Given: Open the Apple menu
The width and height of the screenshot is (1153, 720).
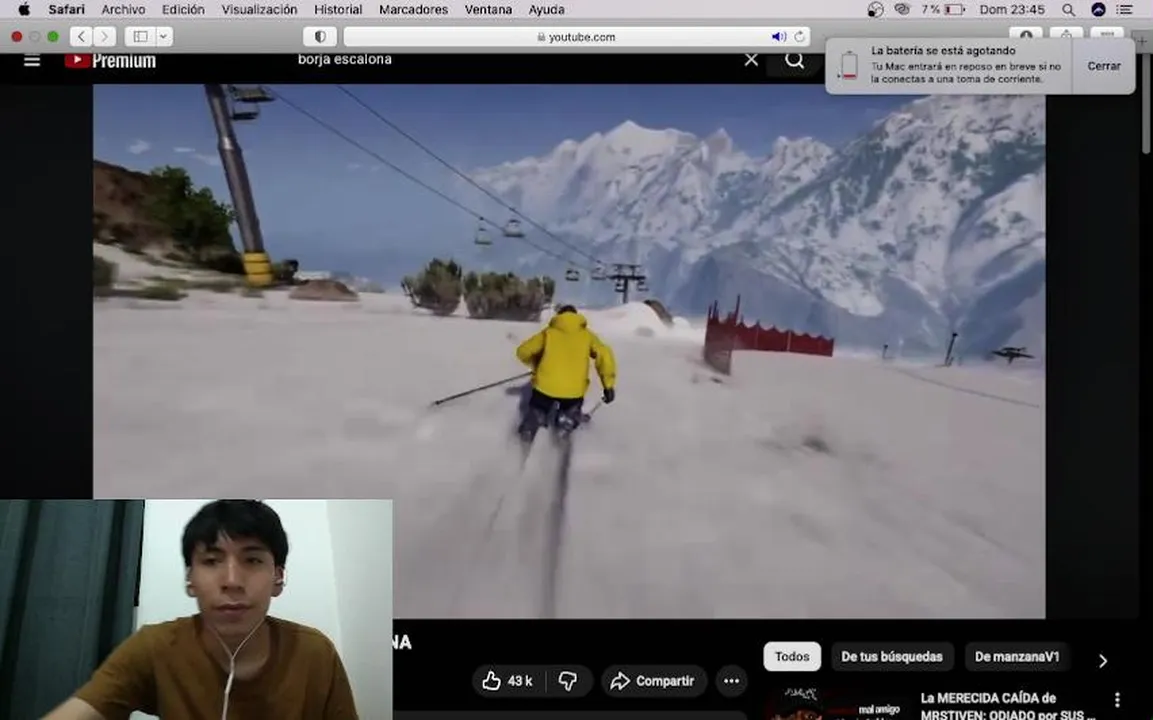Looking at the screenshot, I should pos(24,10).
